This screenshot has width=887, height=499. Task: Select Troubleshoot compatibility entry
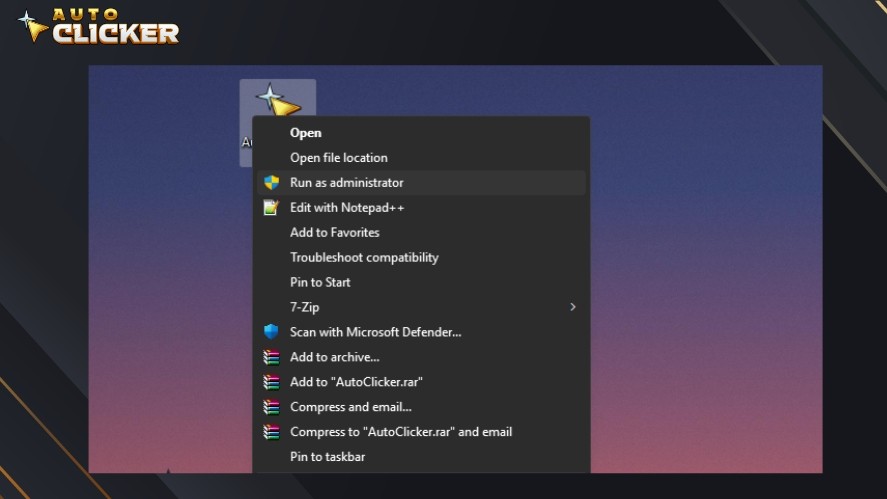tap(421, 257)
